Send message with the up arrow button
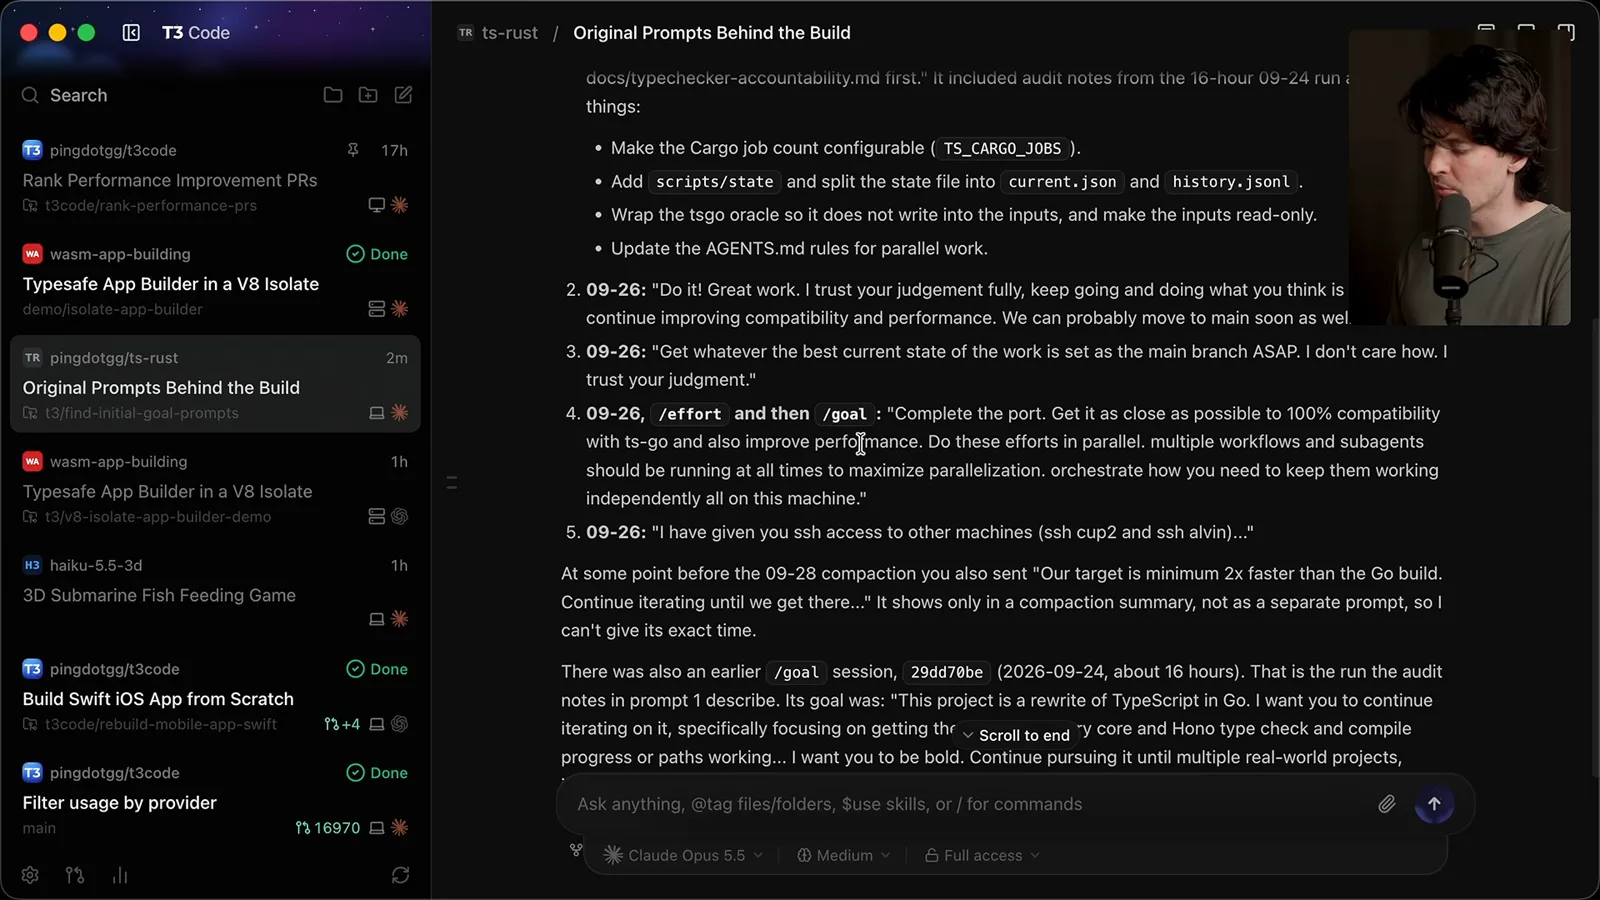 pyautogui.click(x=1434, y=804)
